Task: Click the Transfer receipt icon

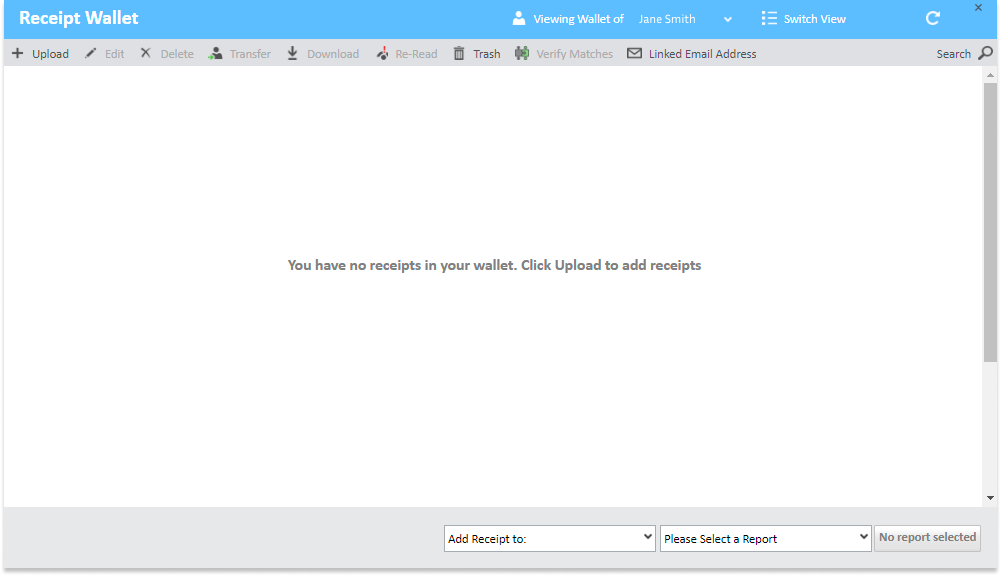Action: point(215,54)
